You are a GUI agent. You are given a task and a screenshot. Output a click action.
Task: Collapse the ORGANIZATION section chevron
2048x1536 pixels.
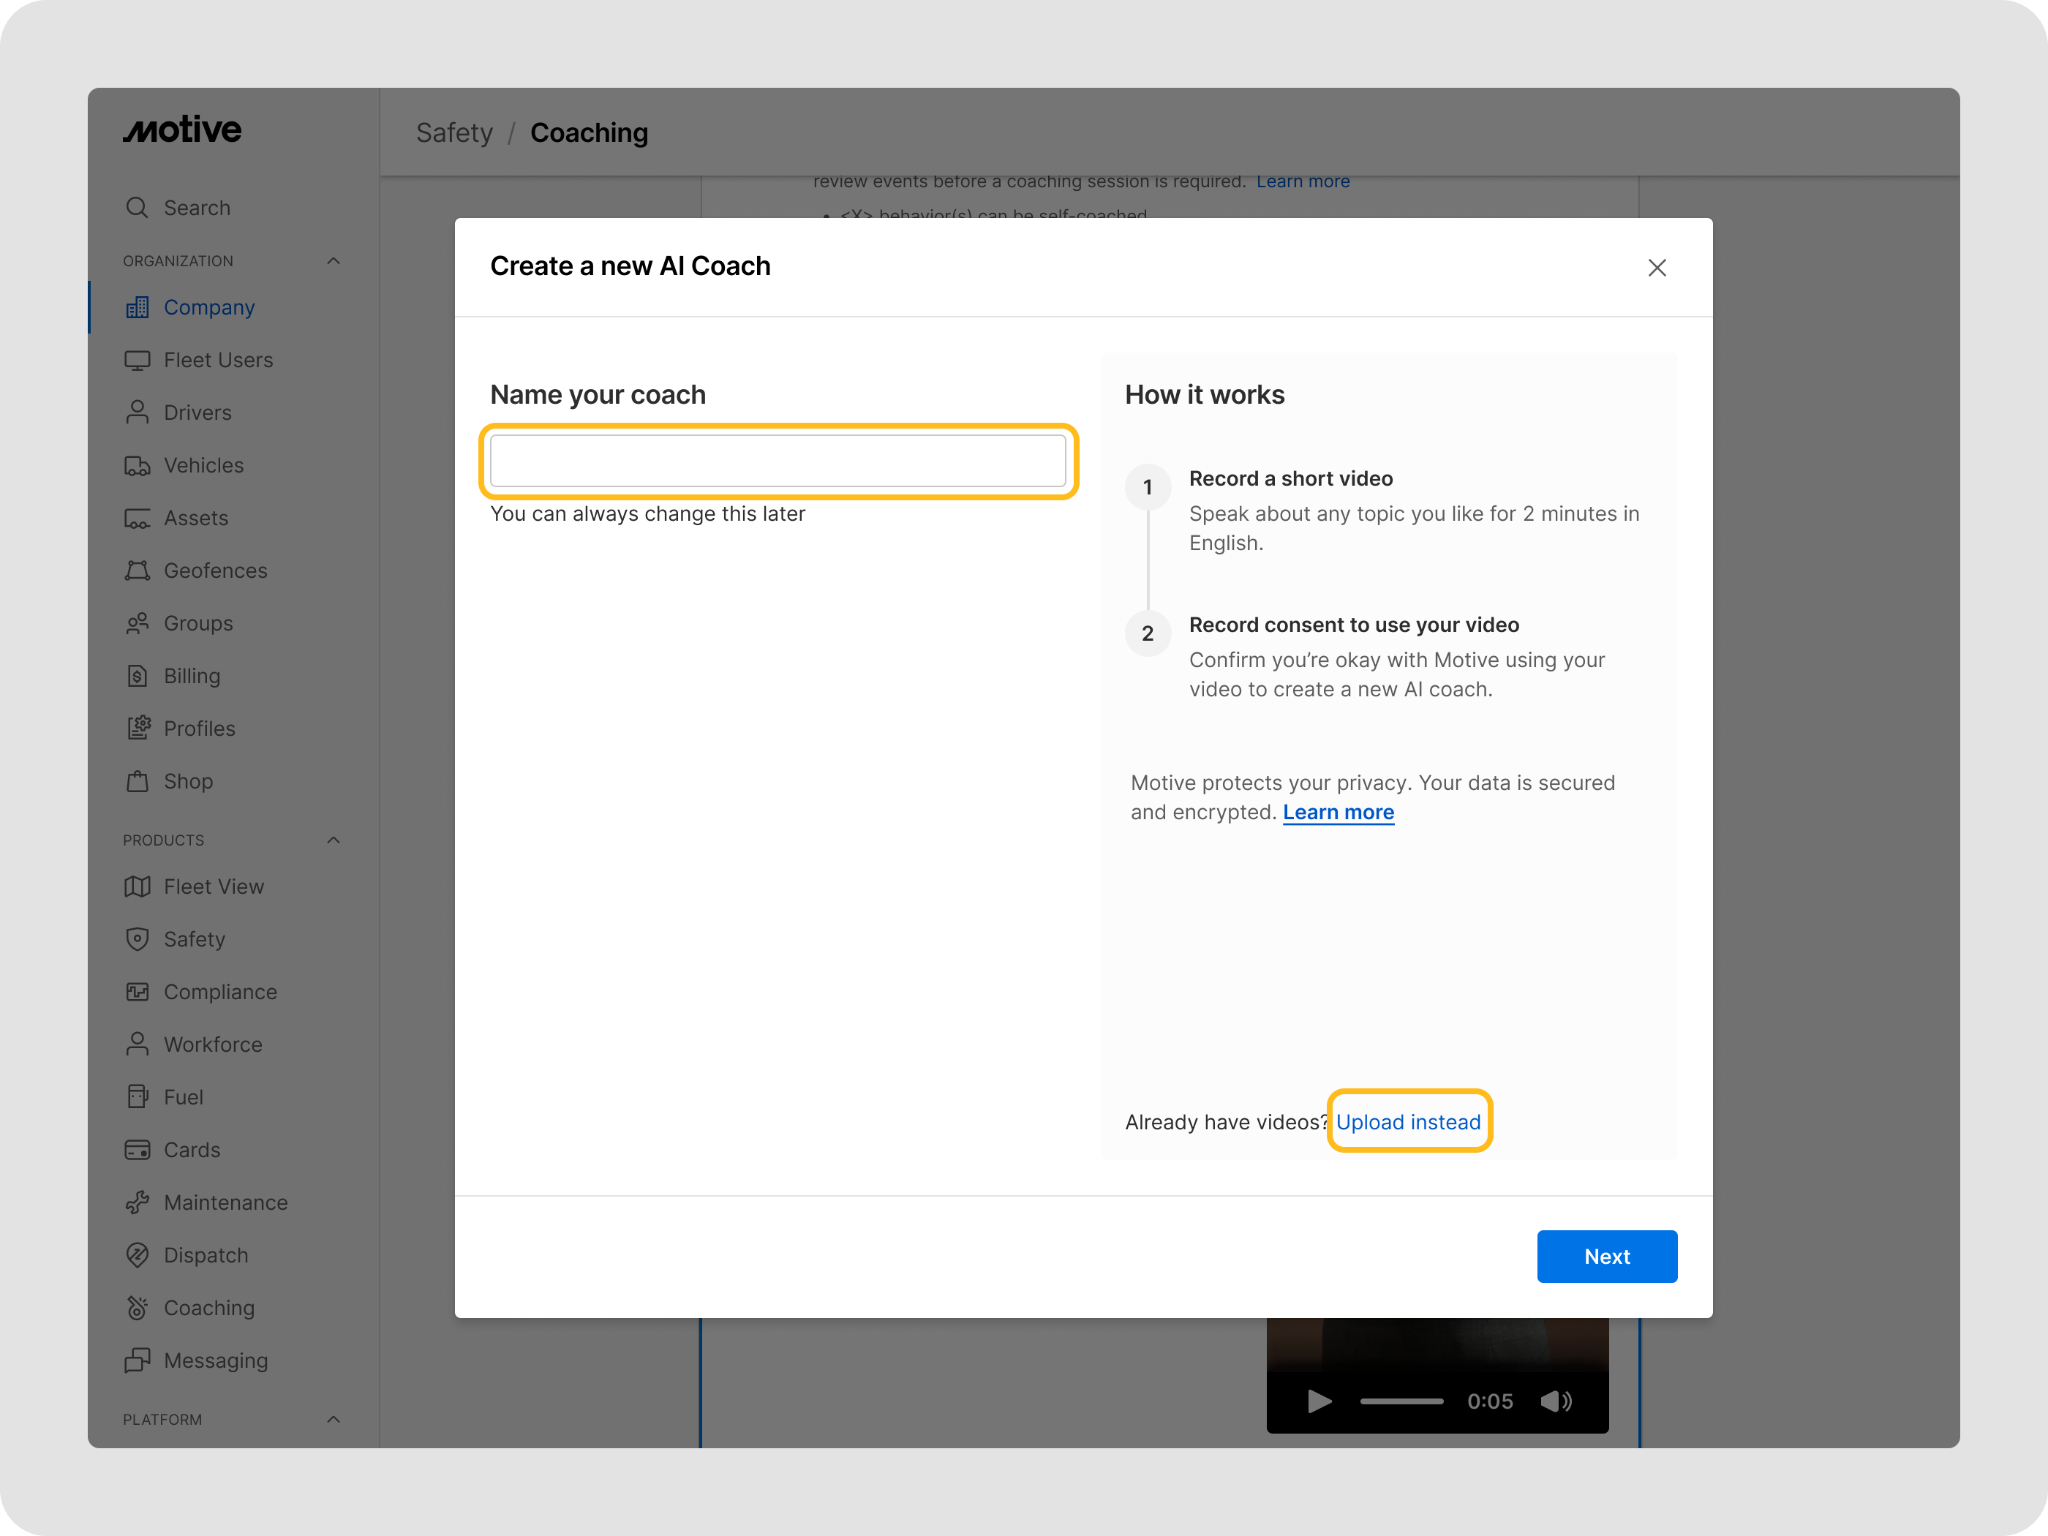334,261
